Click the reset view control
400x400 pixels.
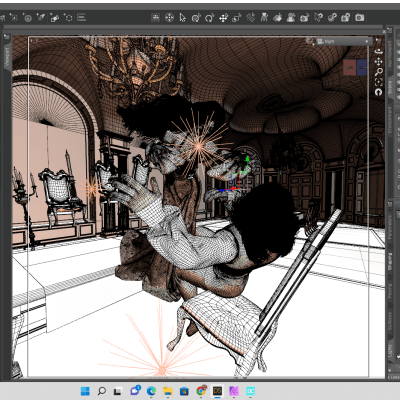(x=378, y=92)
